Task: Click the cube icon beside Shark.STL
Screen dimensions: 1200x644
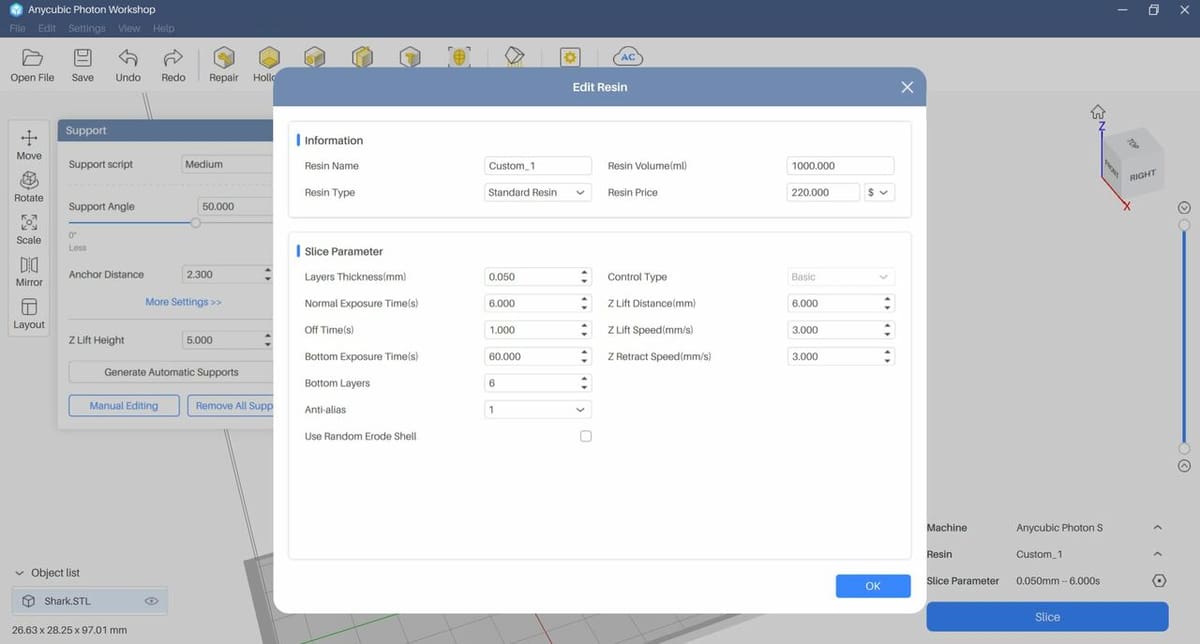Action: point(30,601)
